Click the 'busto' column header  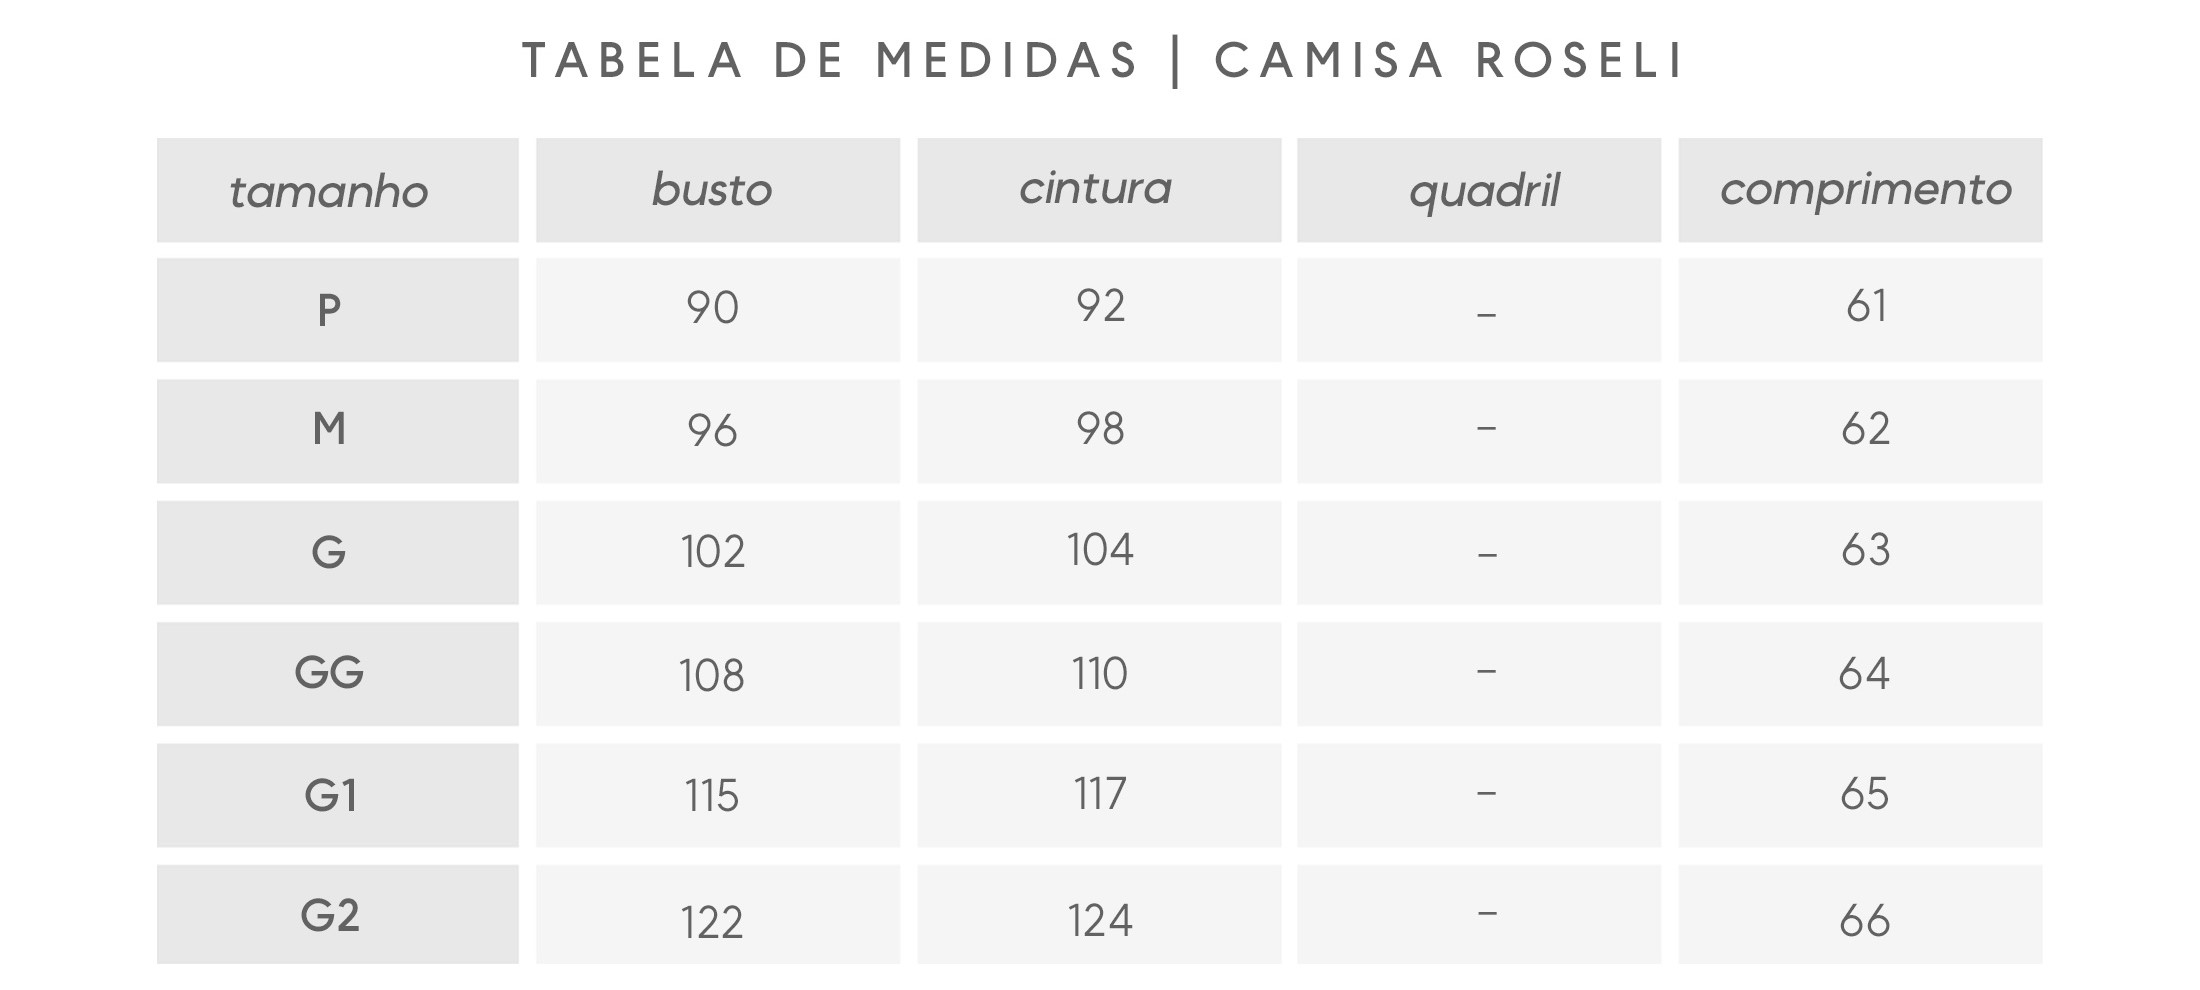[x=712, y=190]
